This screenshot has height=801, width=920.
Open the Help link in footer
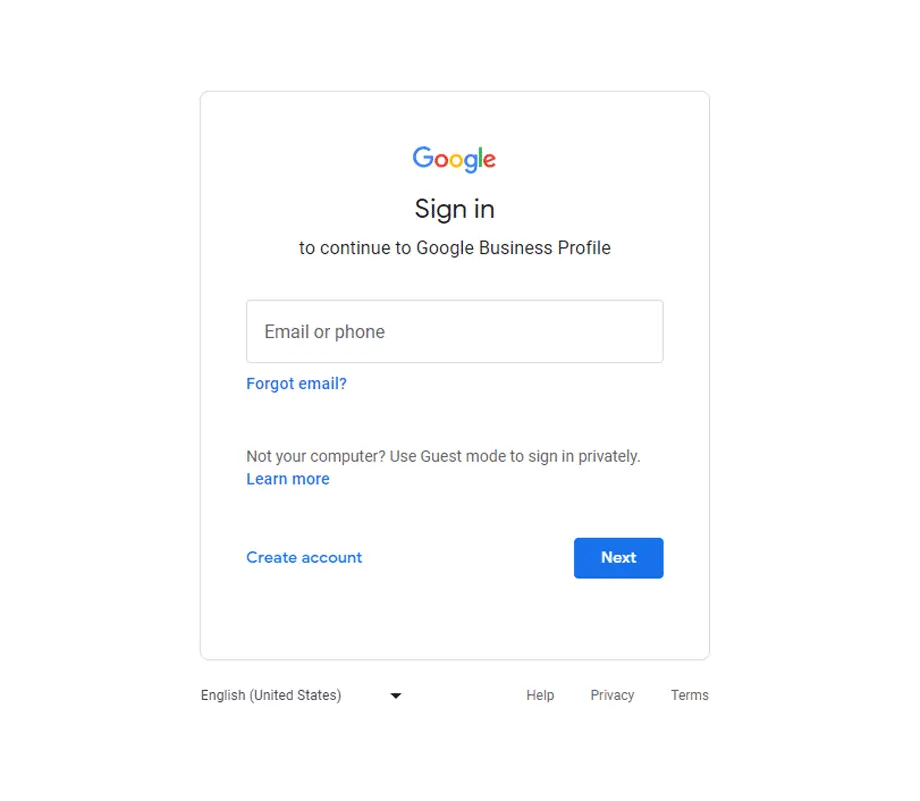[540, 695]
